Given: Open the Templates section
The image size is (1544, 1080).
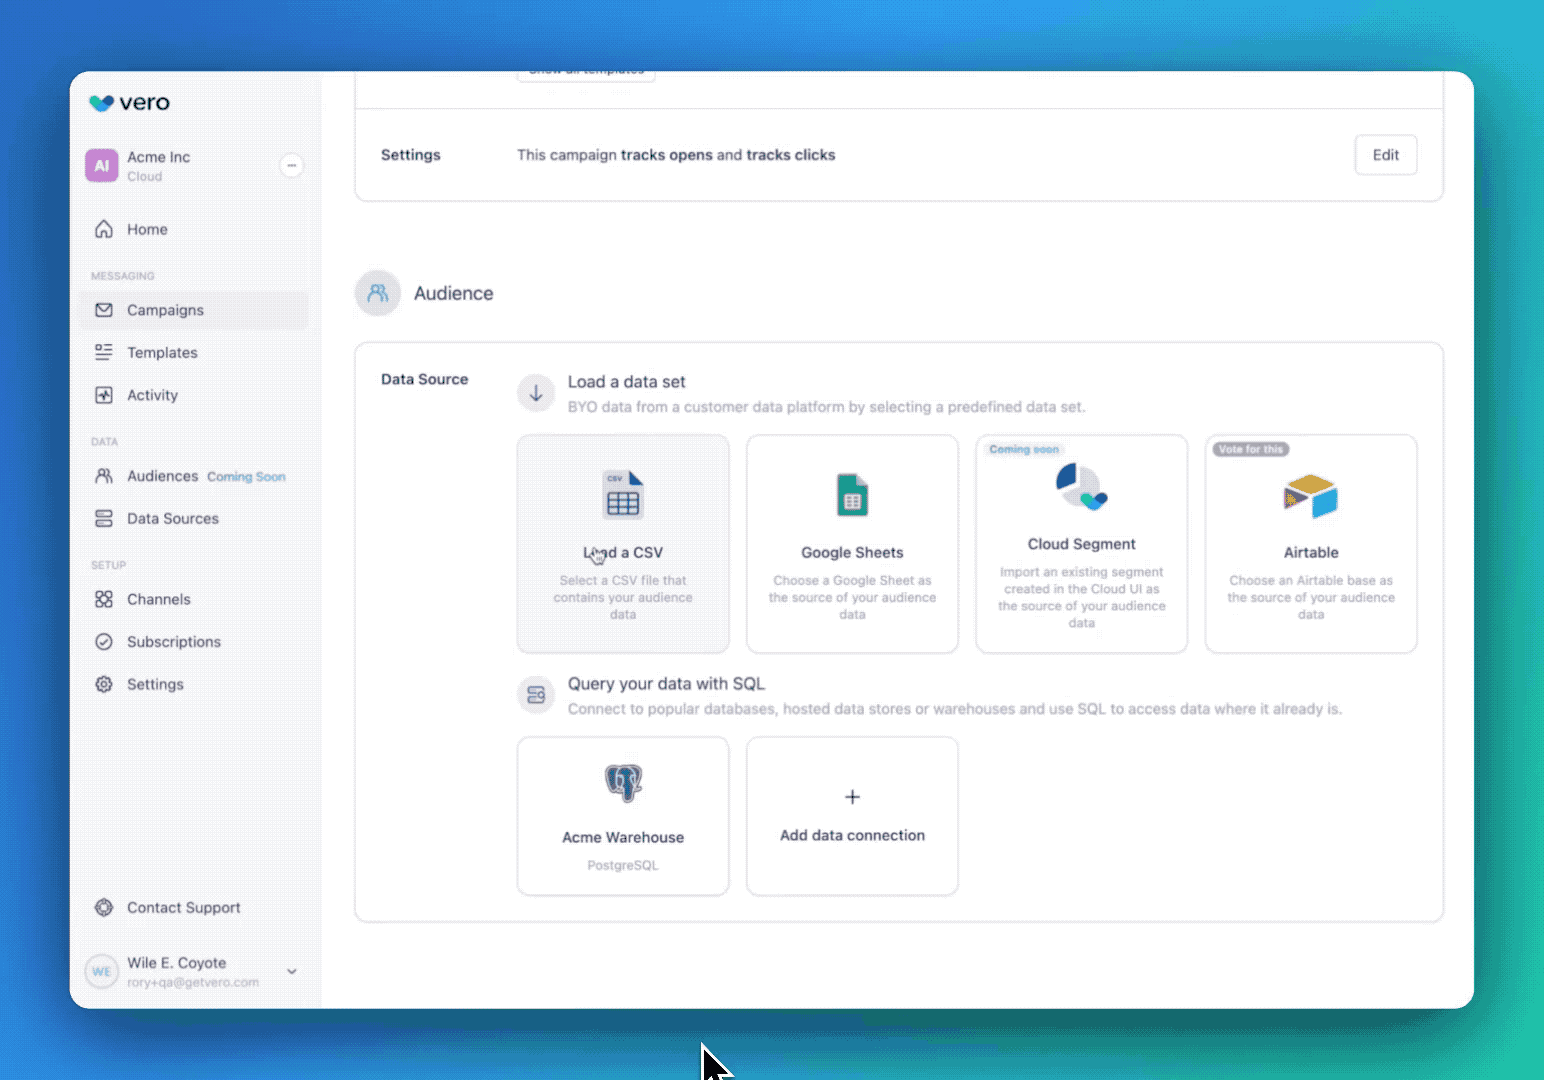Looking at the screenshot, I should pyautogui.click(x=162, y=352).
